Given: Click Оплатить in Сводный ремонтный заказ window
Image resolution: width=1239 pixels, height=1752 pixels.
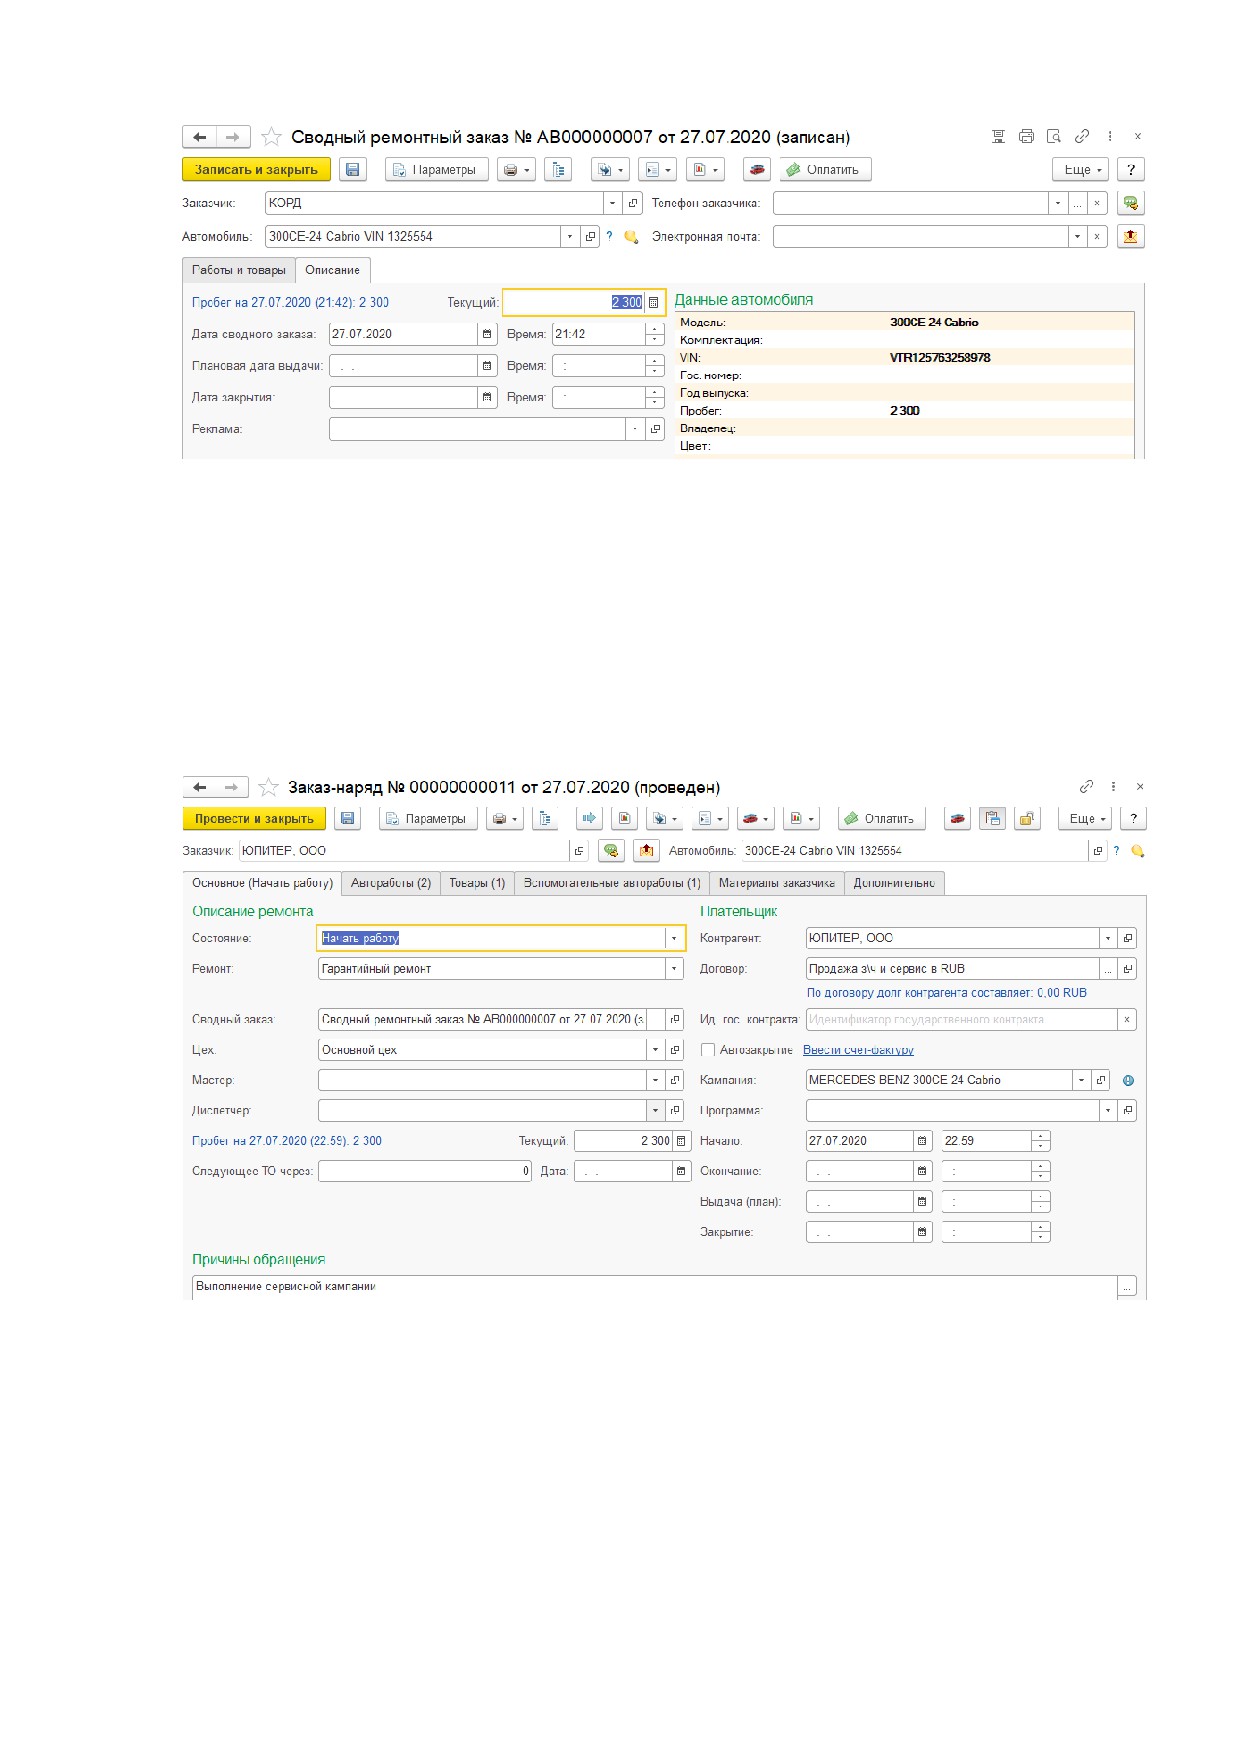Looking at the screenshot, I should [825, 170].
